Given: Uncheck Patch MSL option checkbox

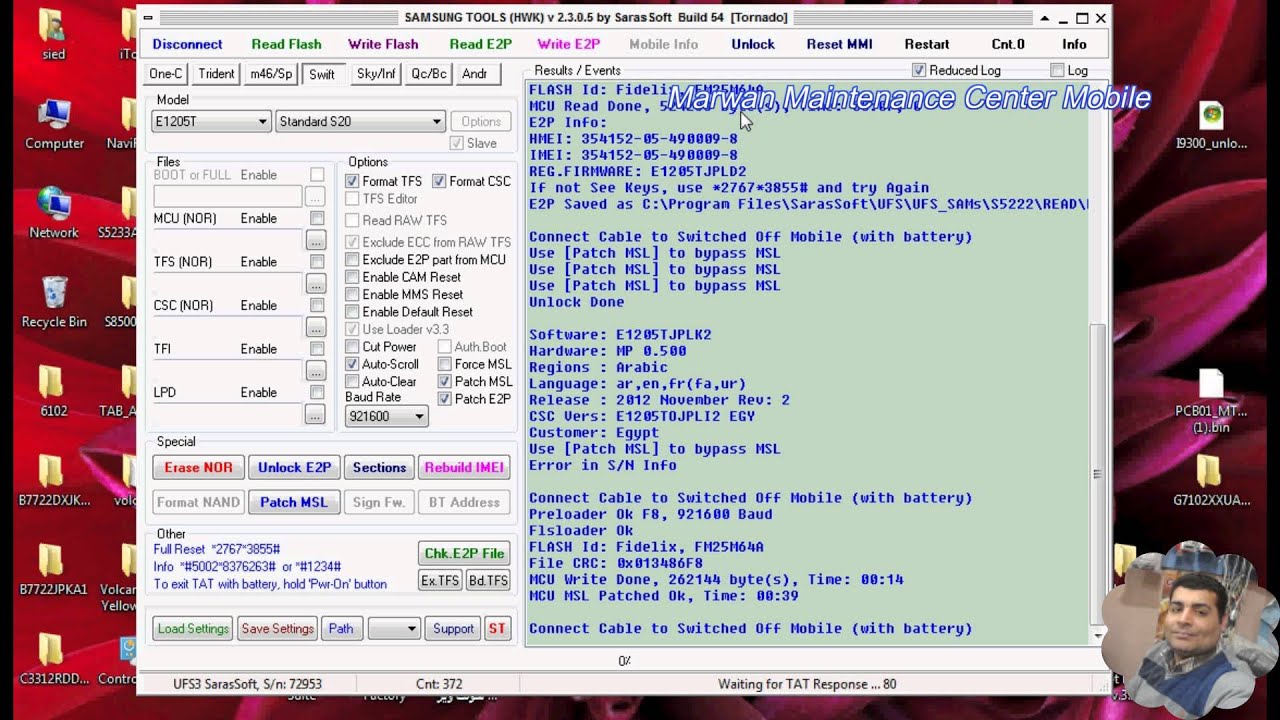Looking at the screenshot, I should click(444, 382).
